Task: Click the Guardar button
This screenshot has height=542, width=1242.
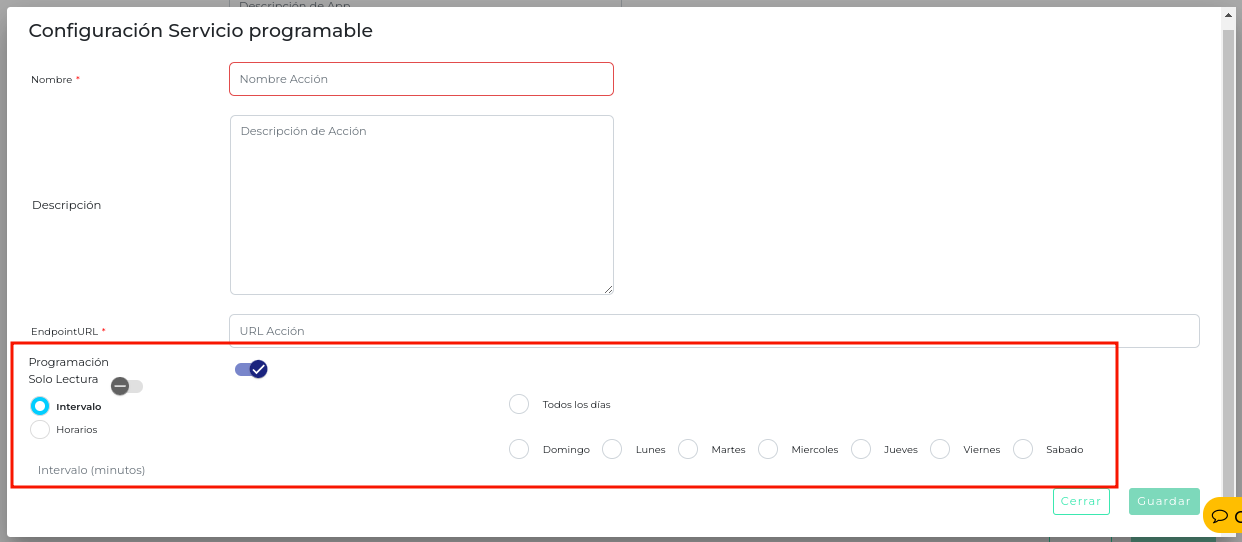Action: pyautogui.click(x=1164, y=501)
